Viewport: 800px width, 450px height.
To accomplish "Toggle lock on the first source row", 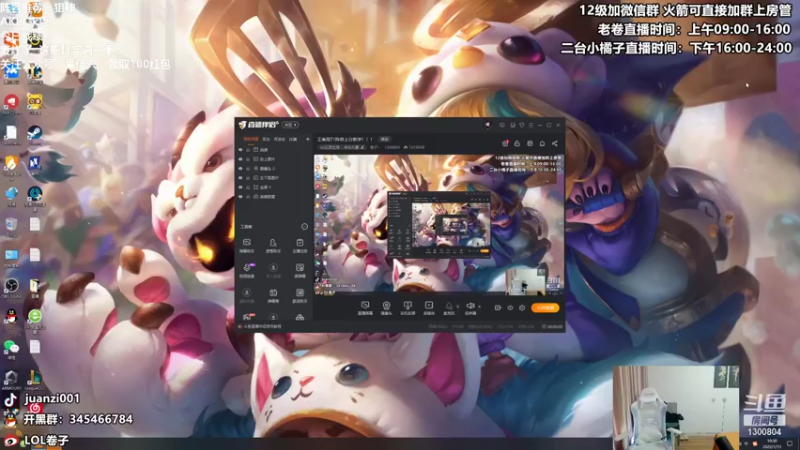I will [248, 150].
